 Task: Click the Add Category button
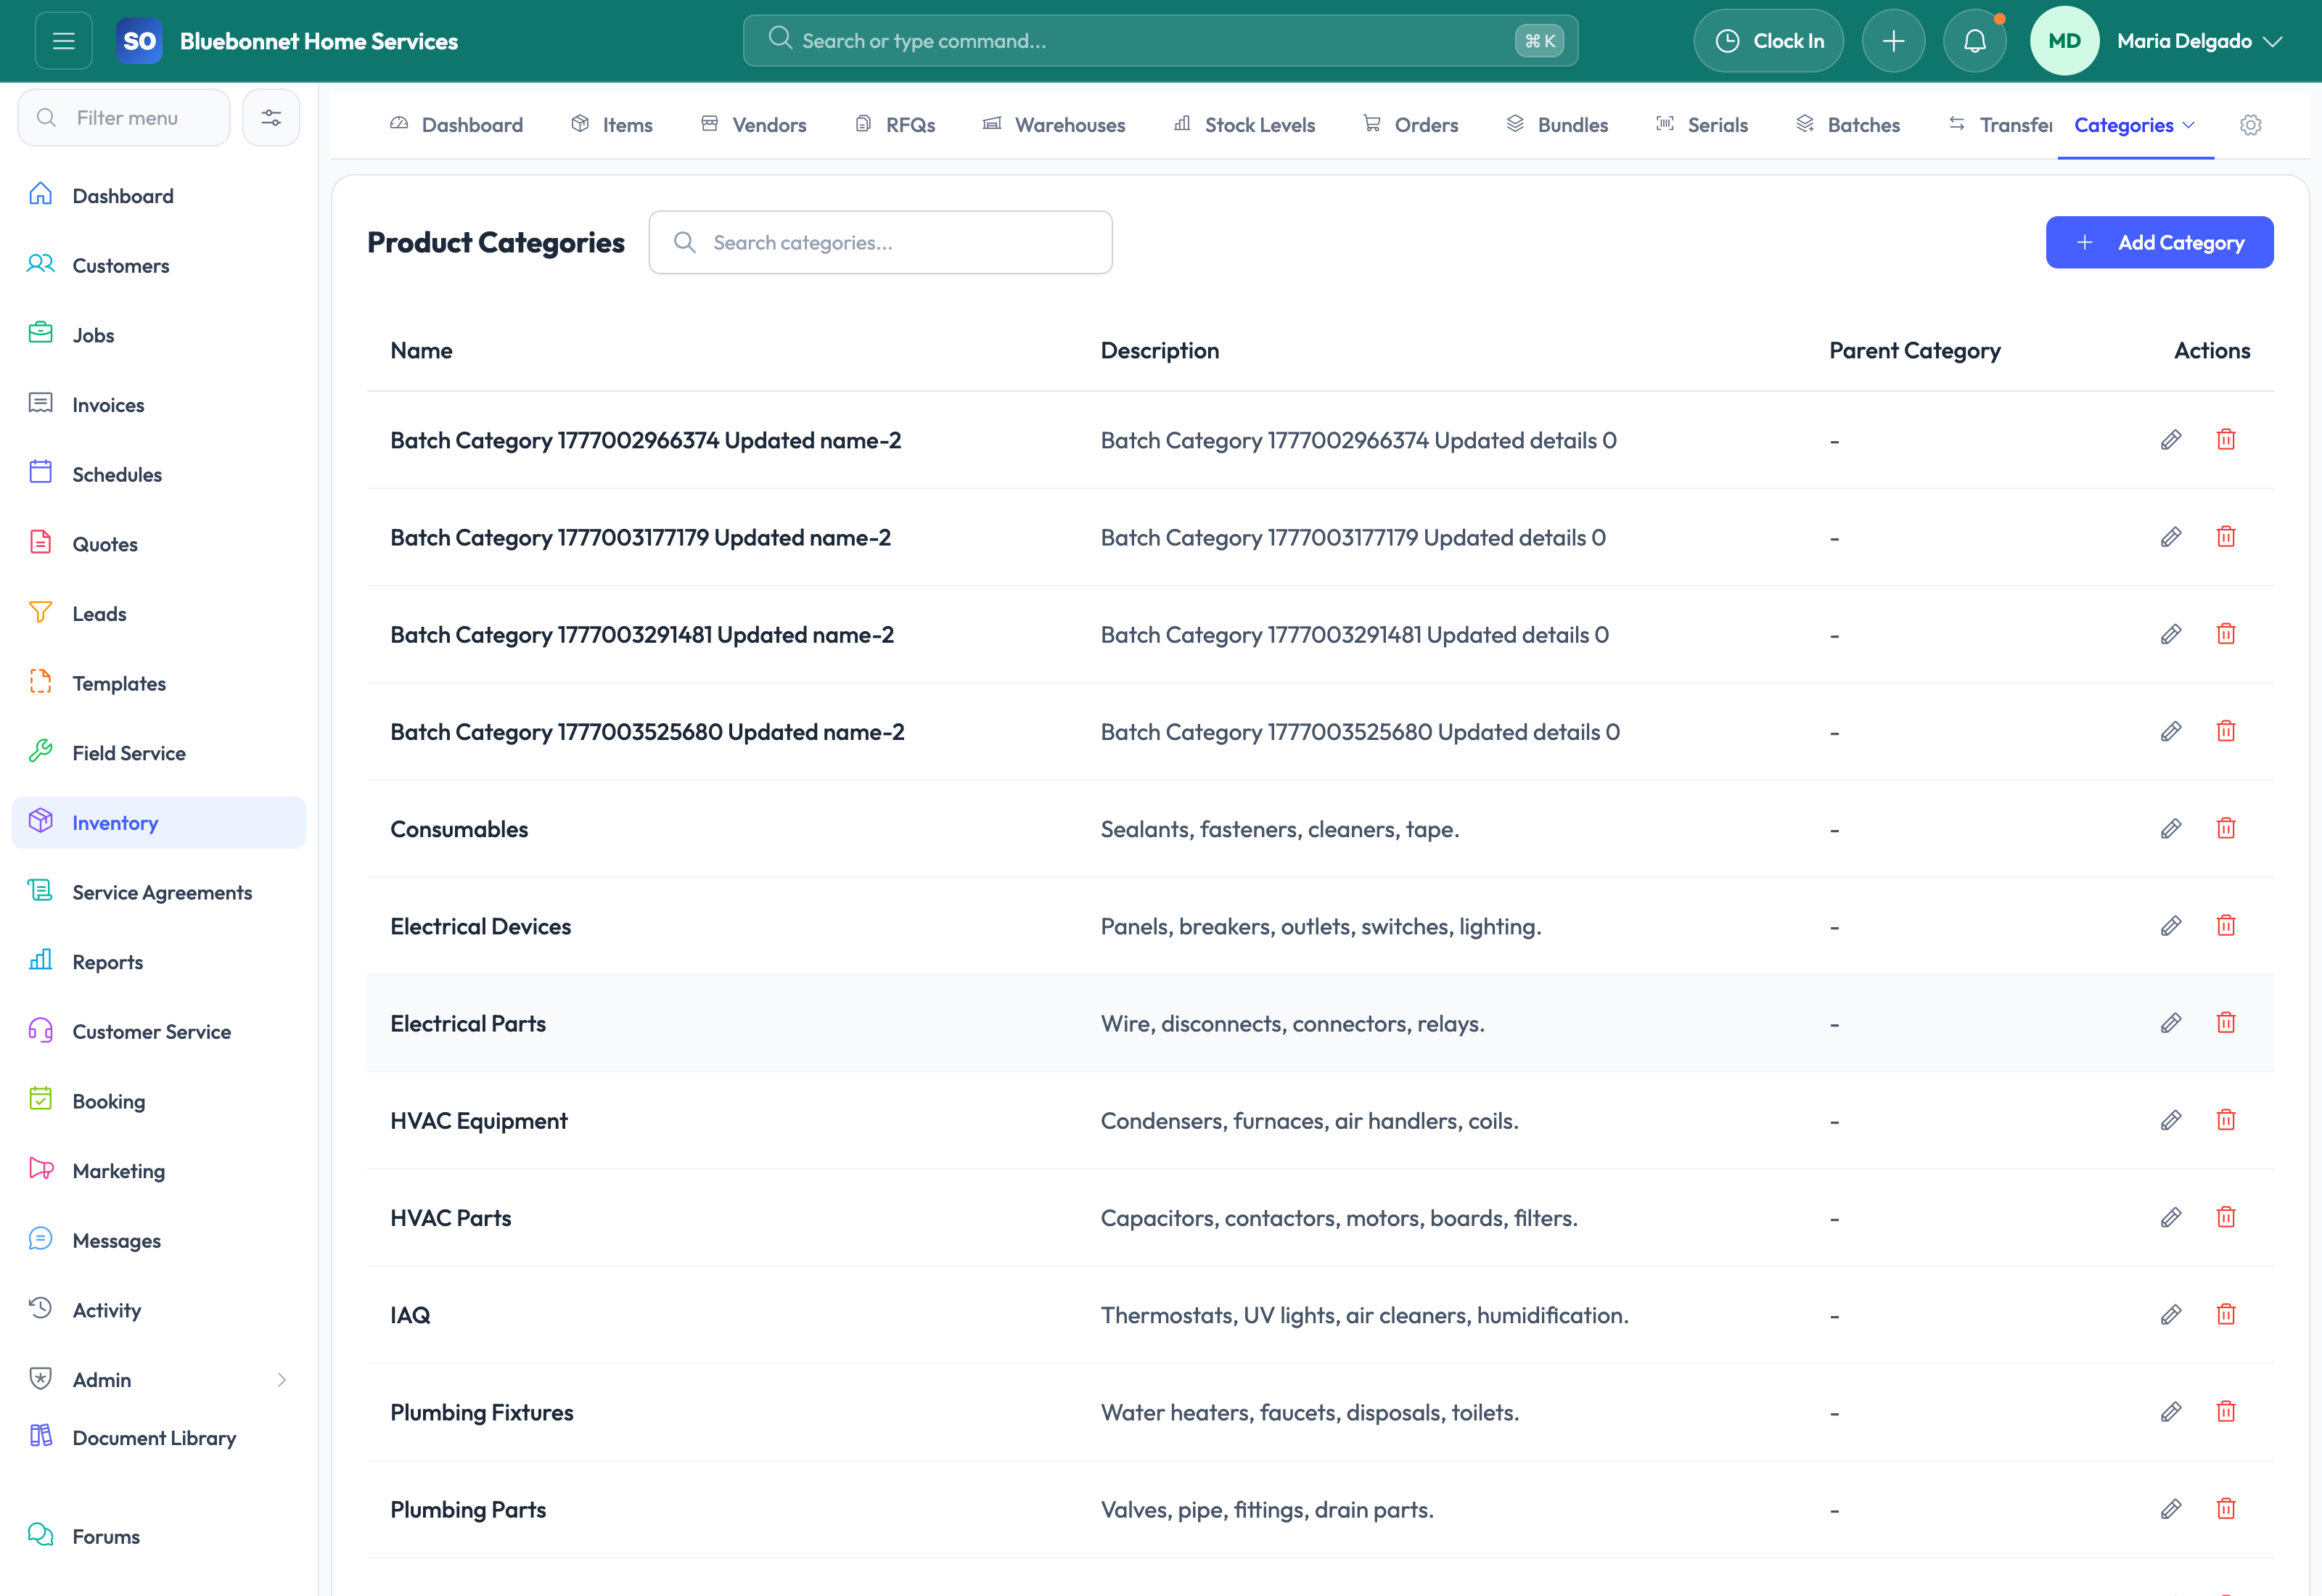click(x=2159, y=242)
